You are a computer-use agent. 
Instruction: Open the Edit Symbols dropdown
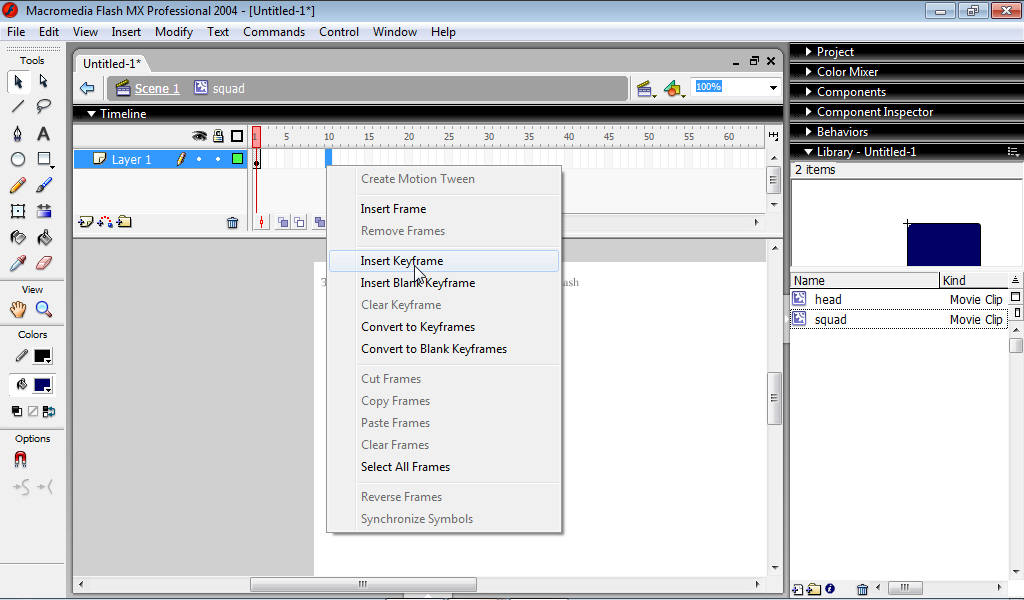674,89
